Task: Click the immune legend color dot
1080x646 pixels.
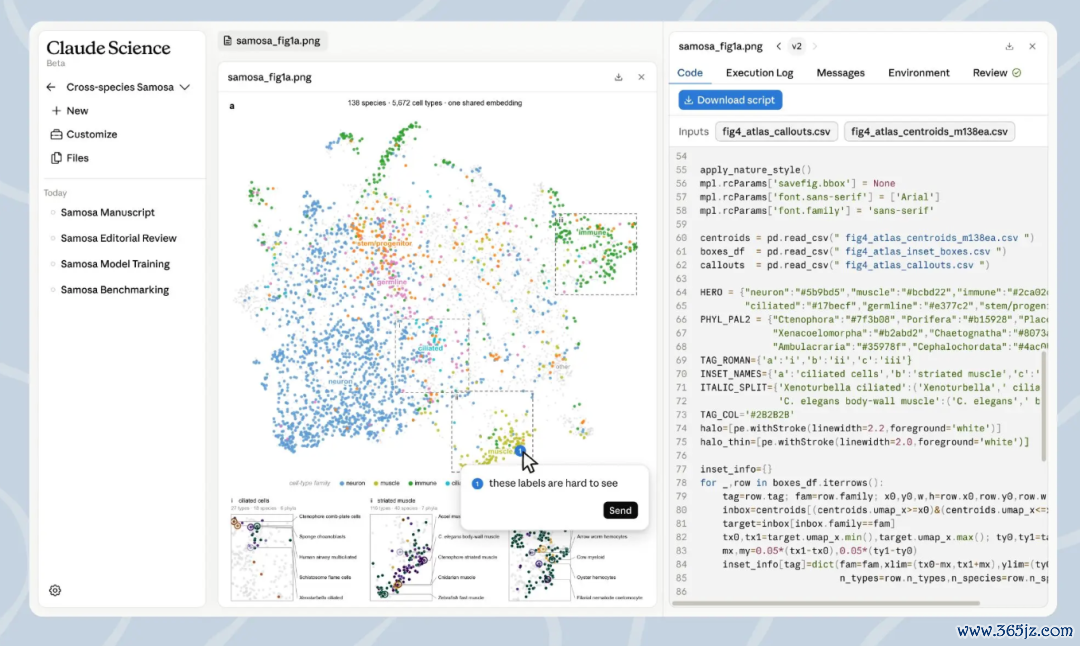Action: point(411,483)
